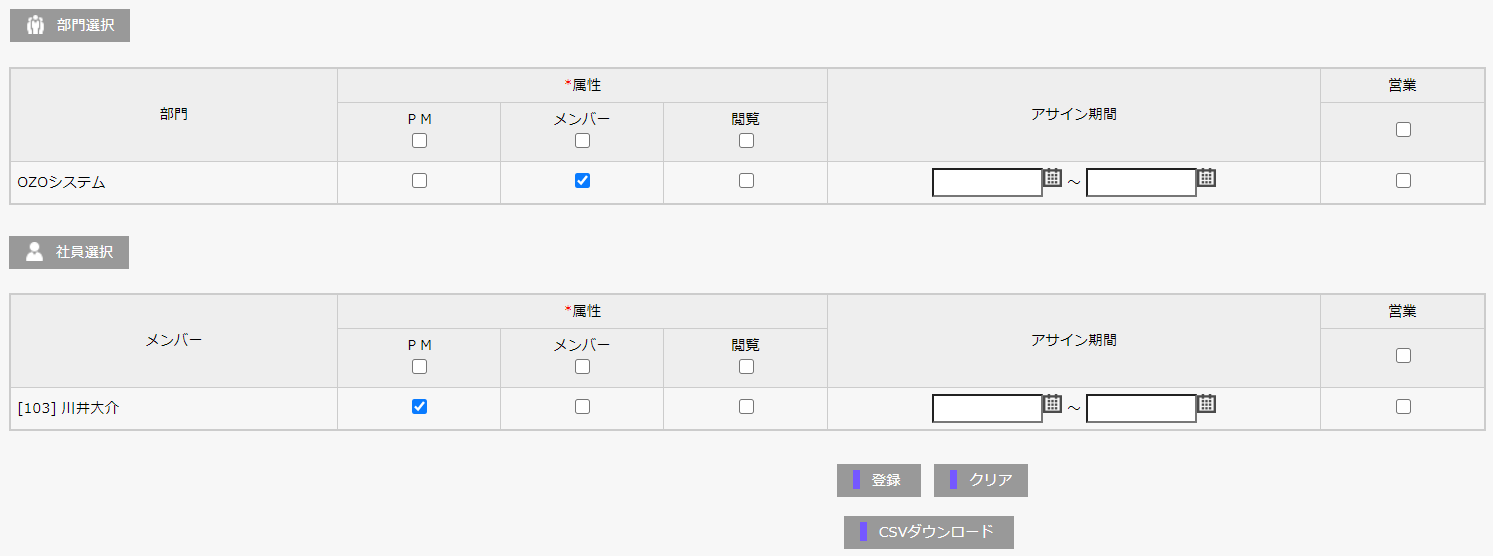Open end date calendar for 川井大介 row
Image resolution: width=1493 pixels, height=556 pixels.
pos(1206,404)
